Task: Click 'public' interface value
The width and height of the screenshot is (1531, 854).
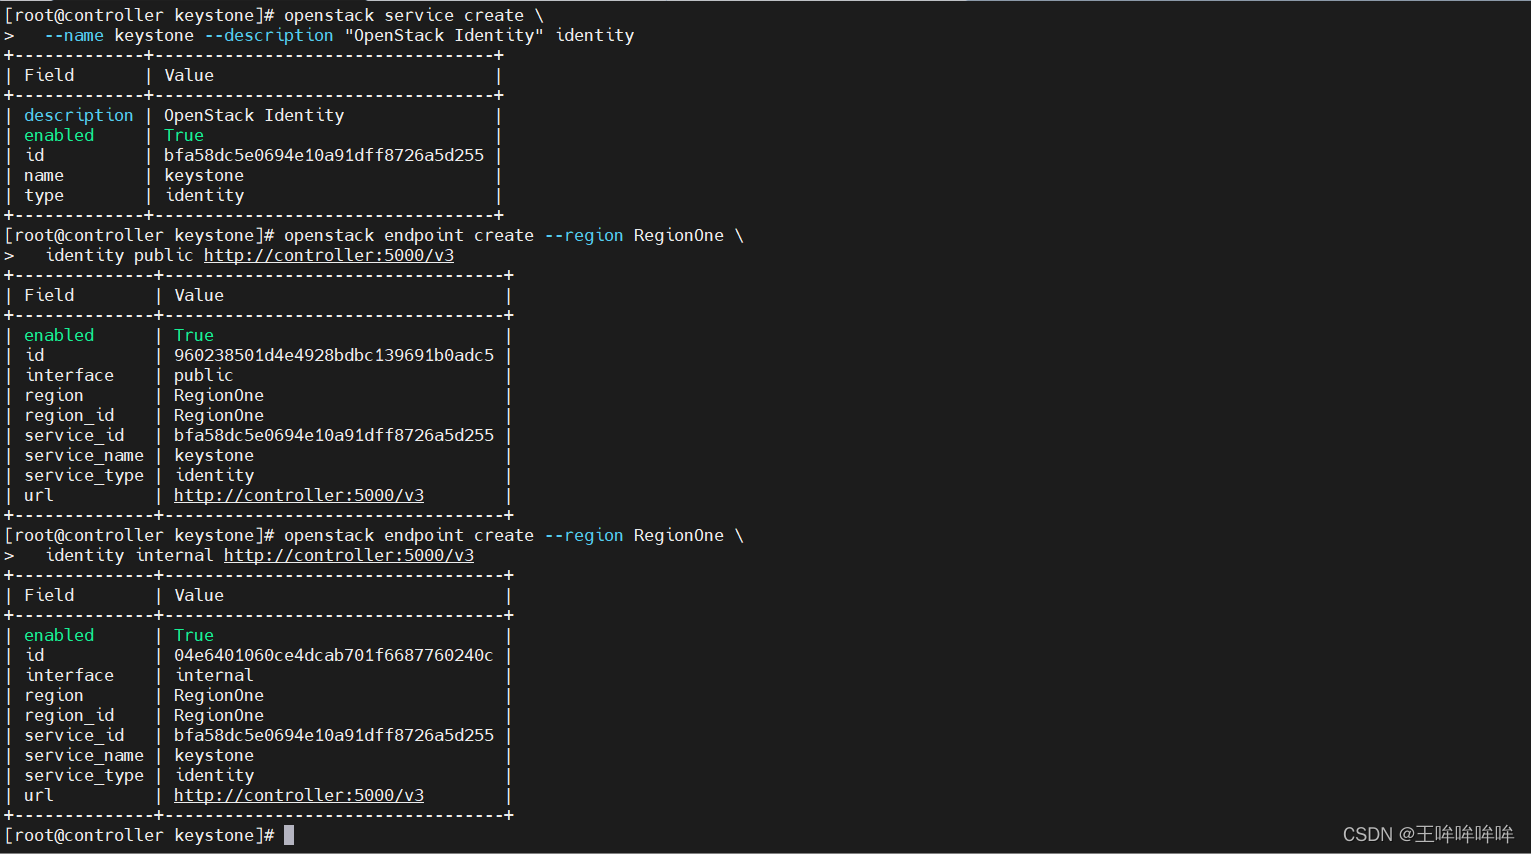Action: pyautogui.click(x=204, y=375)
